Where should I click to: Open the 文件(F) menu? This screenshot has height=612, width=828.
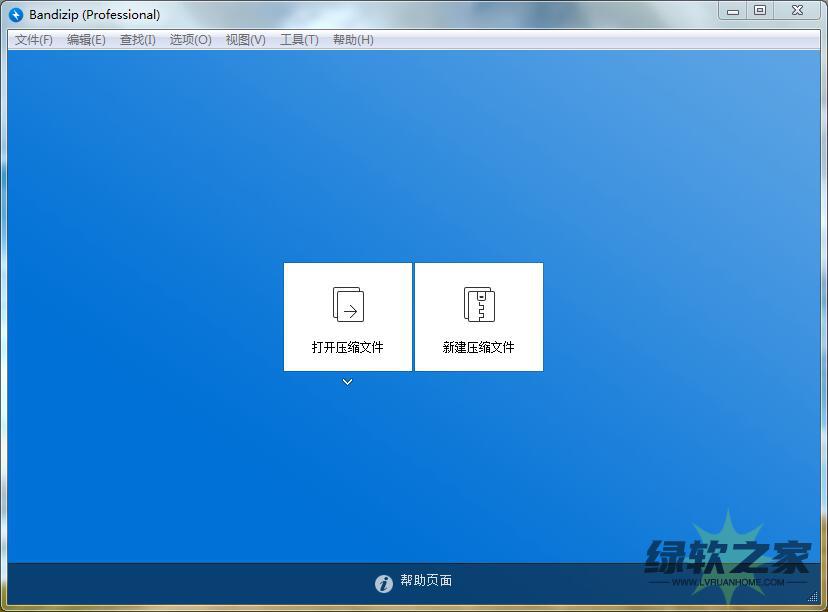pyautogui.click(x=34, y=40)
